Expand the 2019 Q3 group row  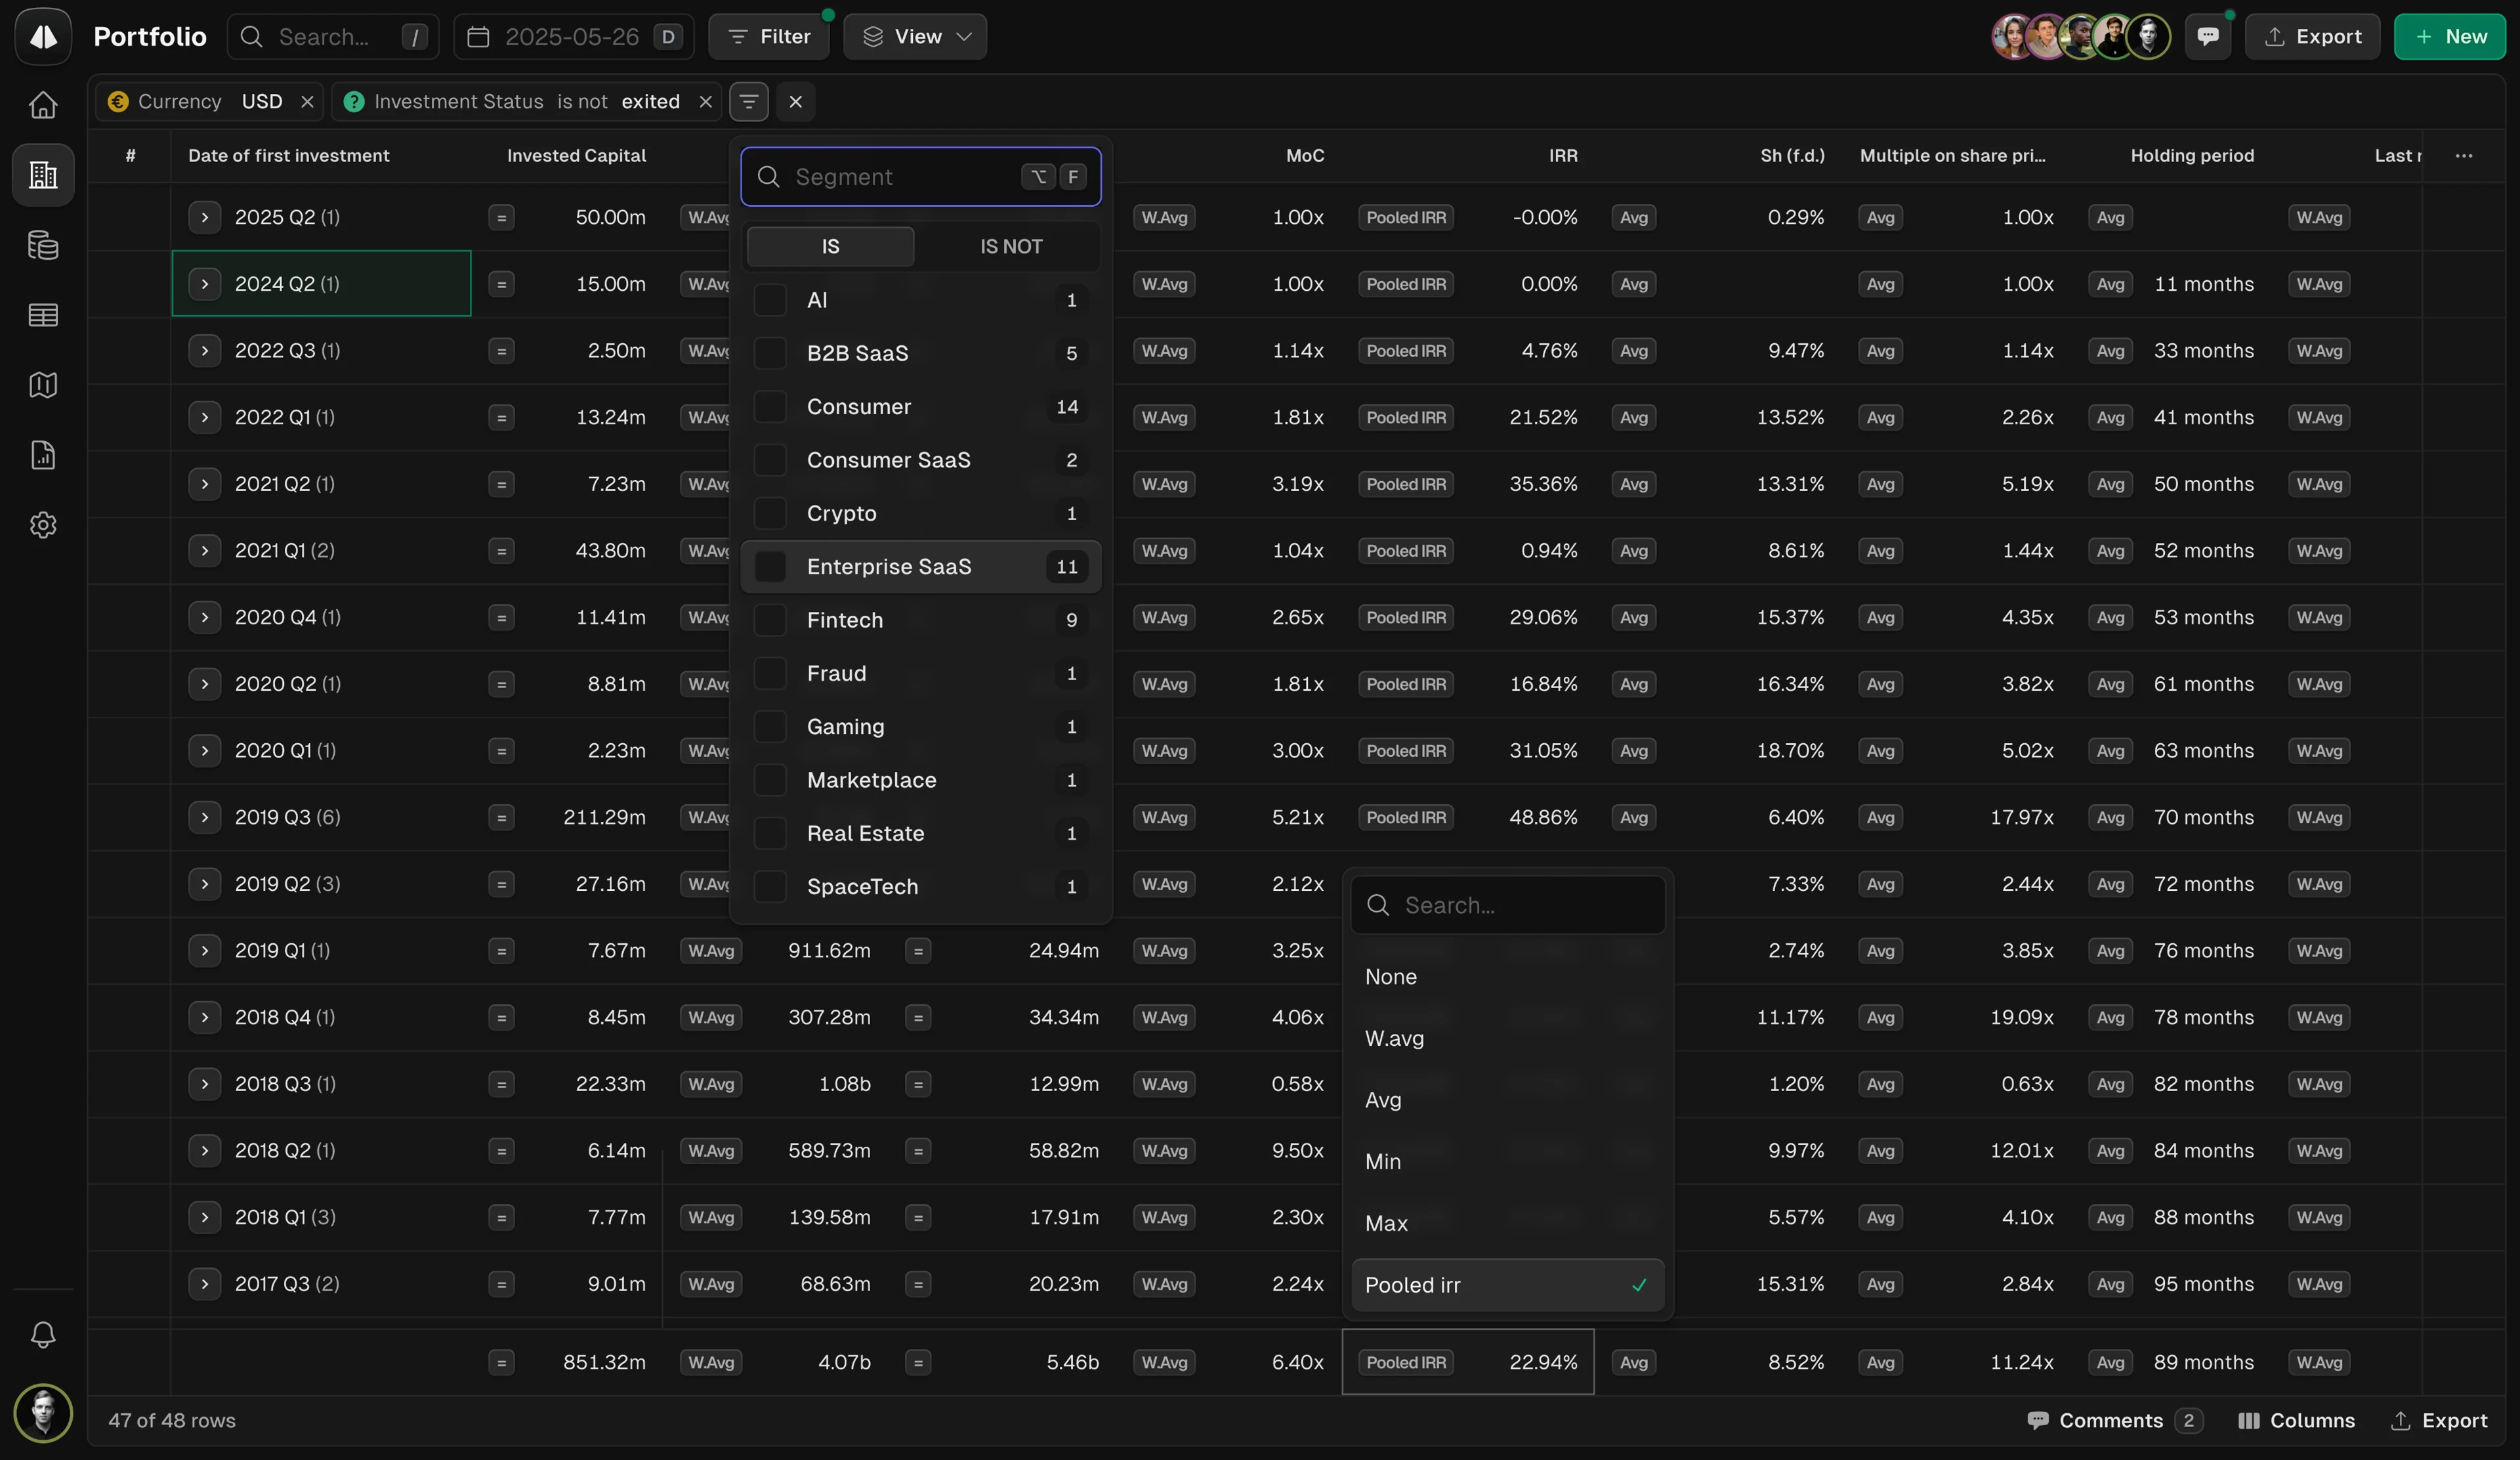pos(205,817)
